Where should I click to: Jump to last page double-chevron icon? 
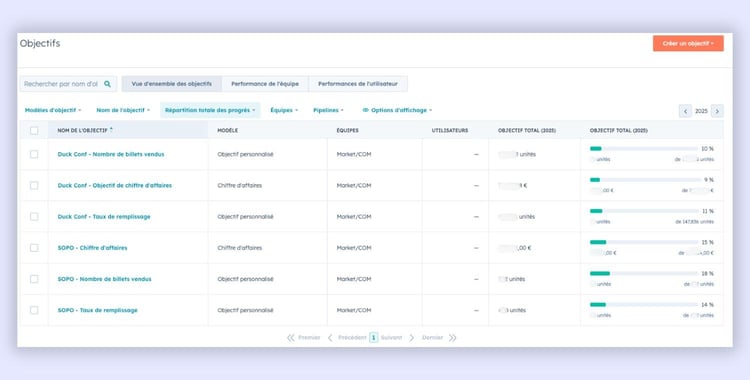click(x=452, y=338)
